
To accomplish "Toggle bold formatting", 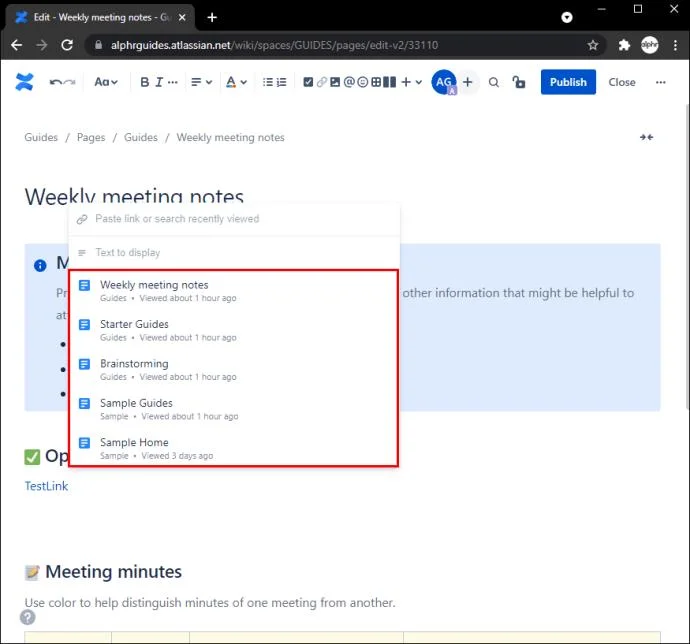I will pos(145,82).
